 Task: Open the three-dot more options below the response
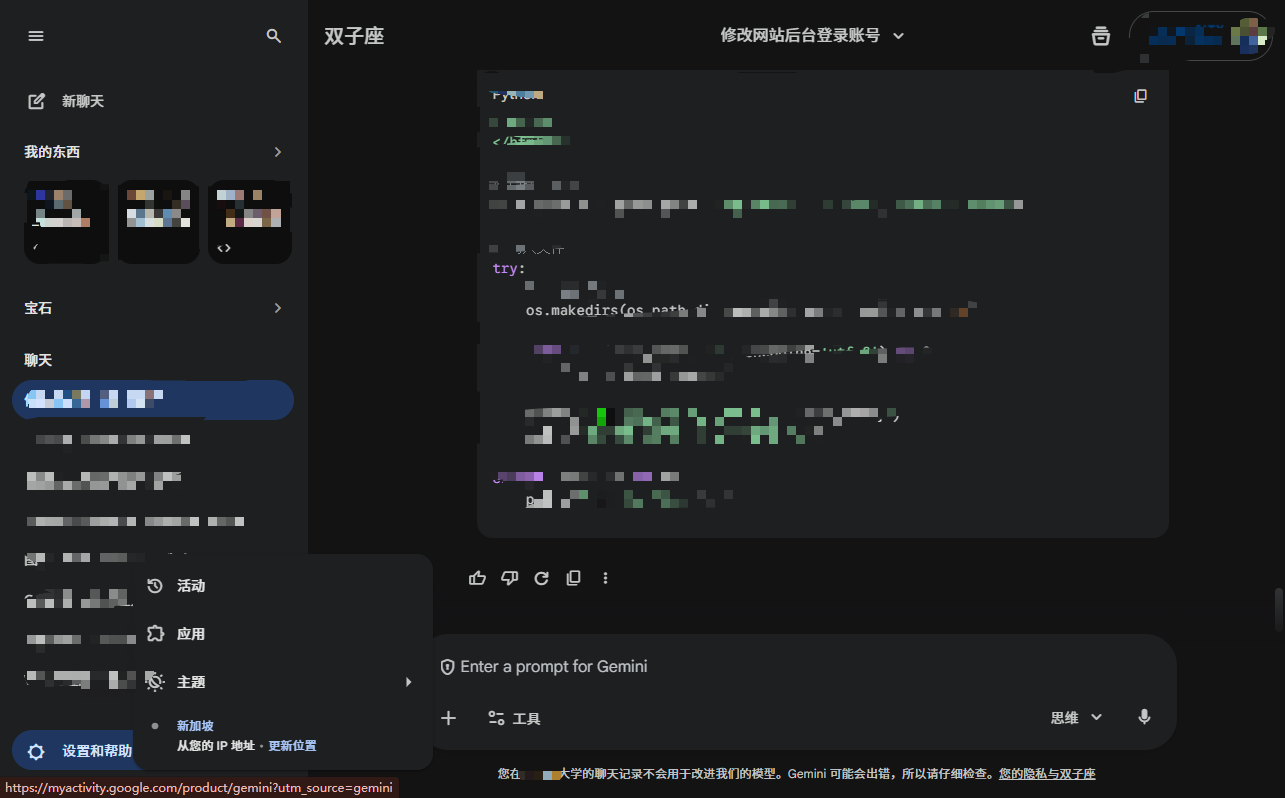(x=606, y=578)
